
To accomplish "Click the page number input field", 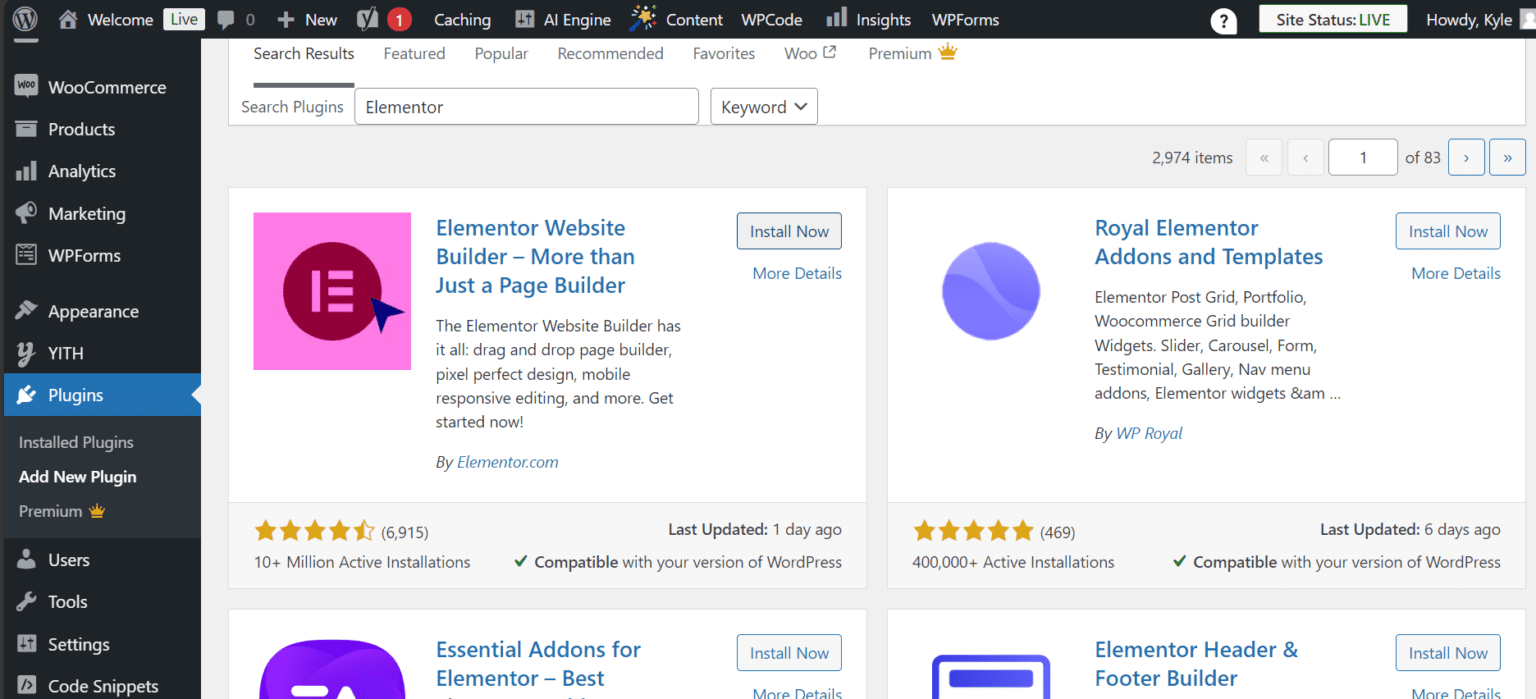I will click(x=1362, y=157).
